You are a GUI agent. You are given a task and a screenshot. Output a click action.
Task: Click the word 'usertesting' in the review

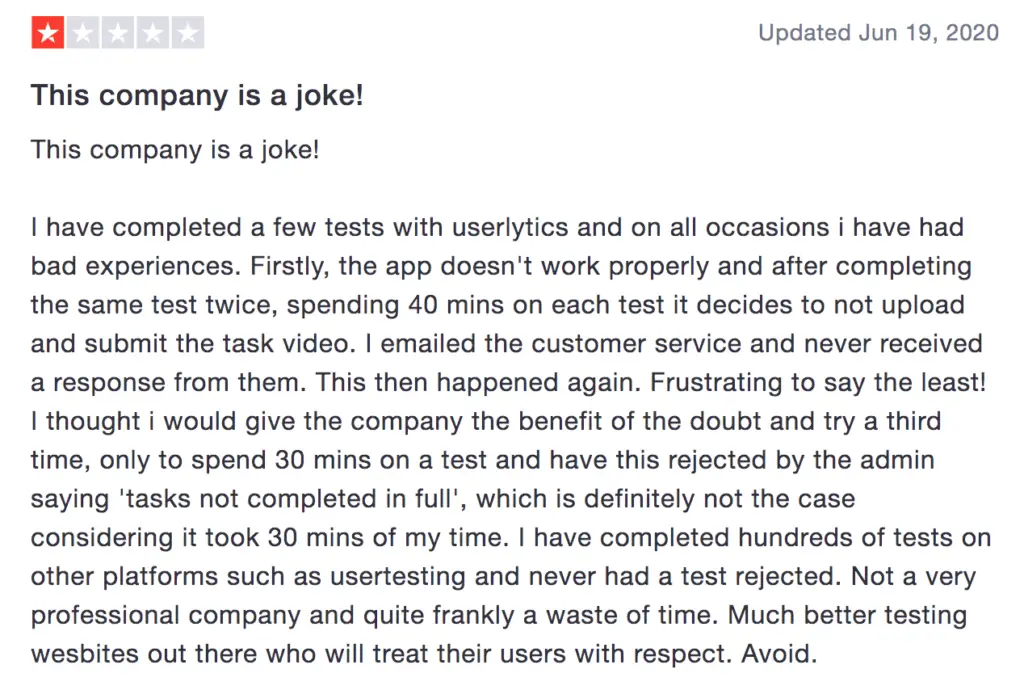(398, 577)
